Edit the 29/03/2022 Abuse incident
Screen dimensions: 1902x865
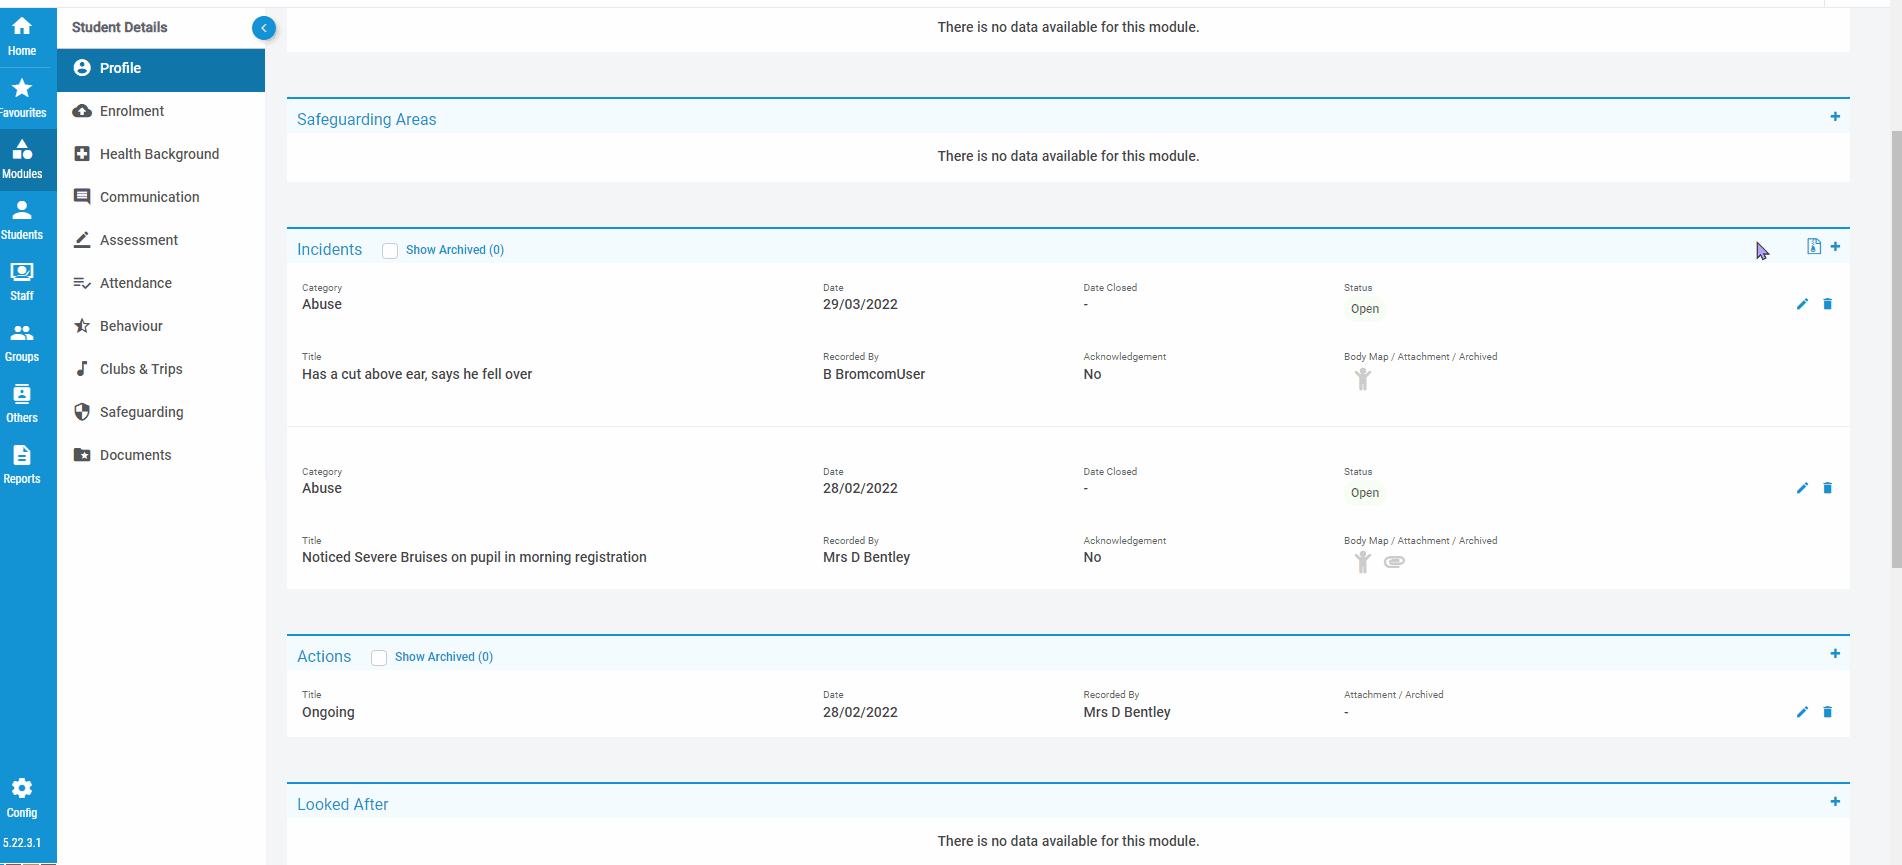coord(1802,304)
